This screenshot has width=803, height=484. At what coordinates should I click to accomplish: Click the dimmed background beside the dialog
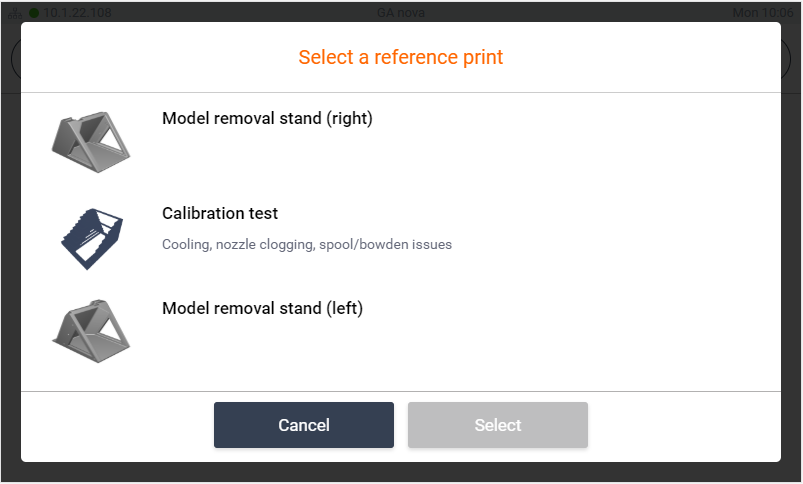point(10,256)
